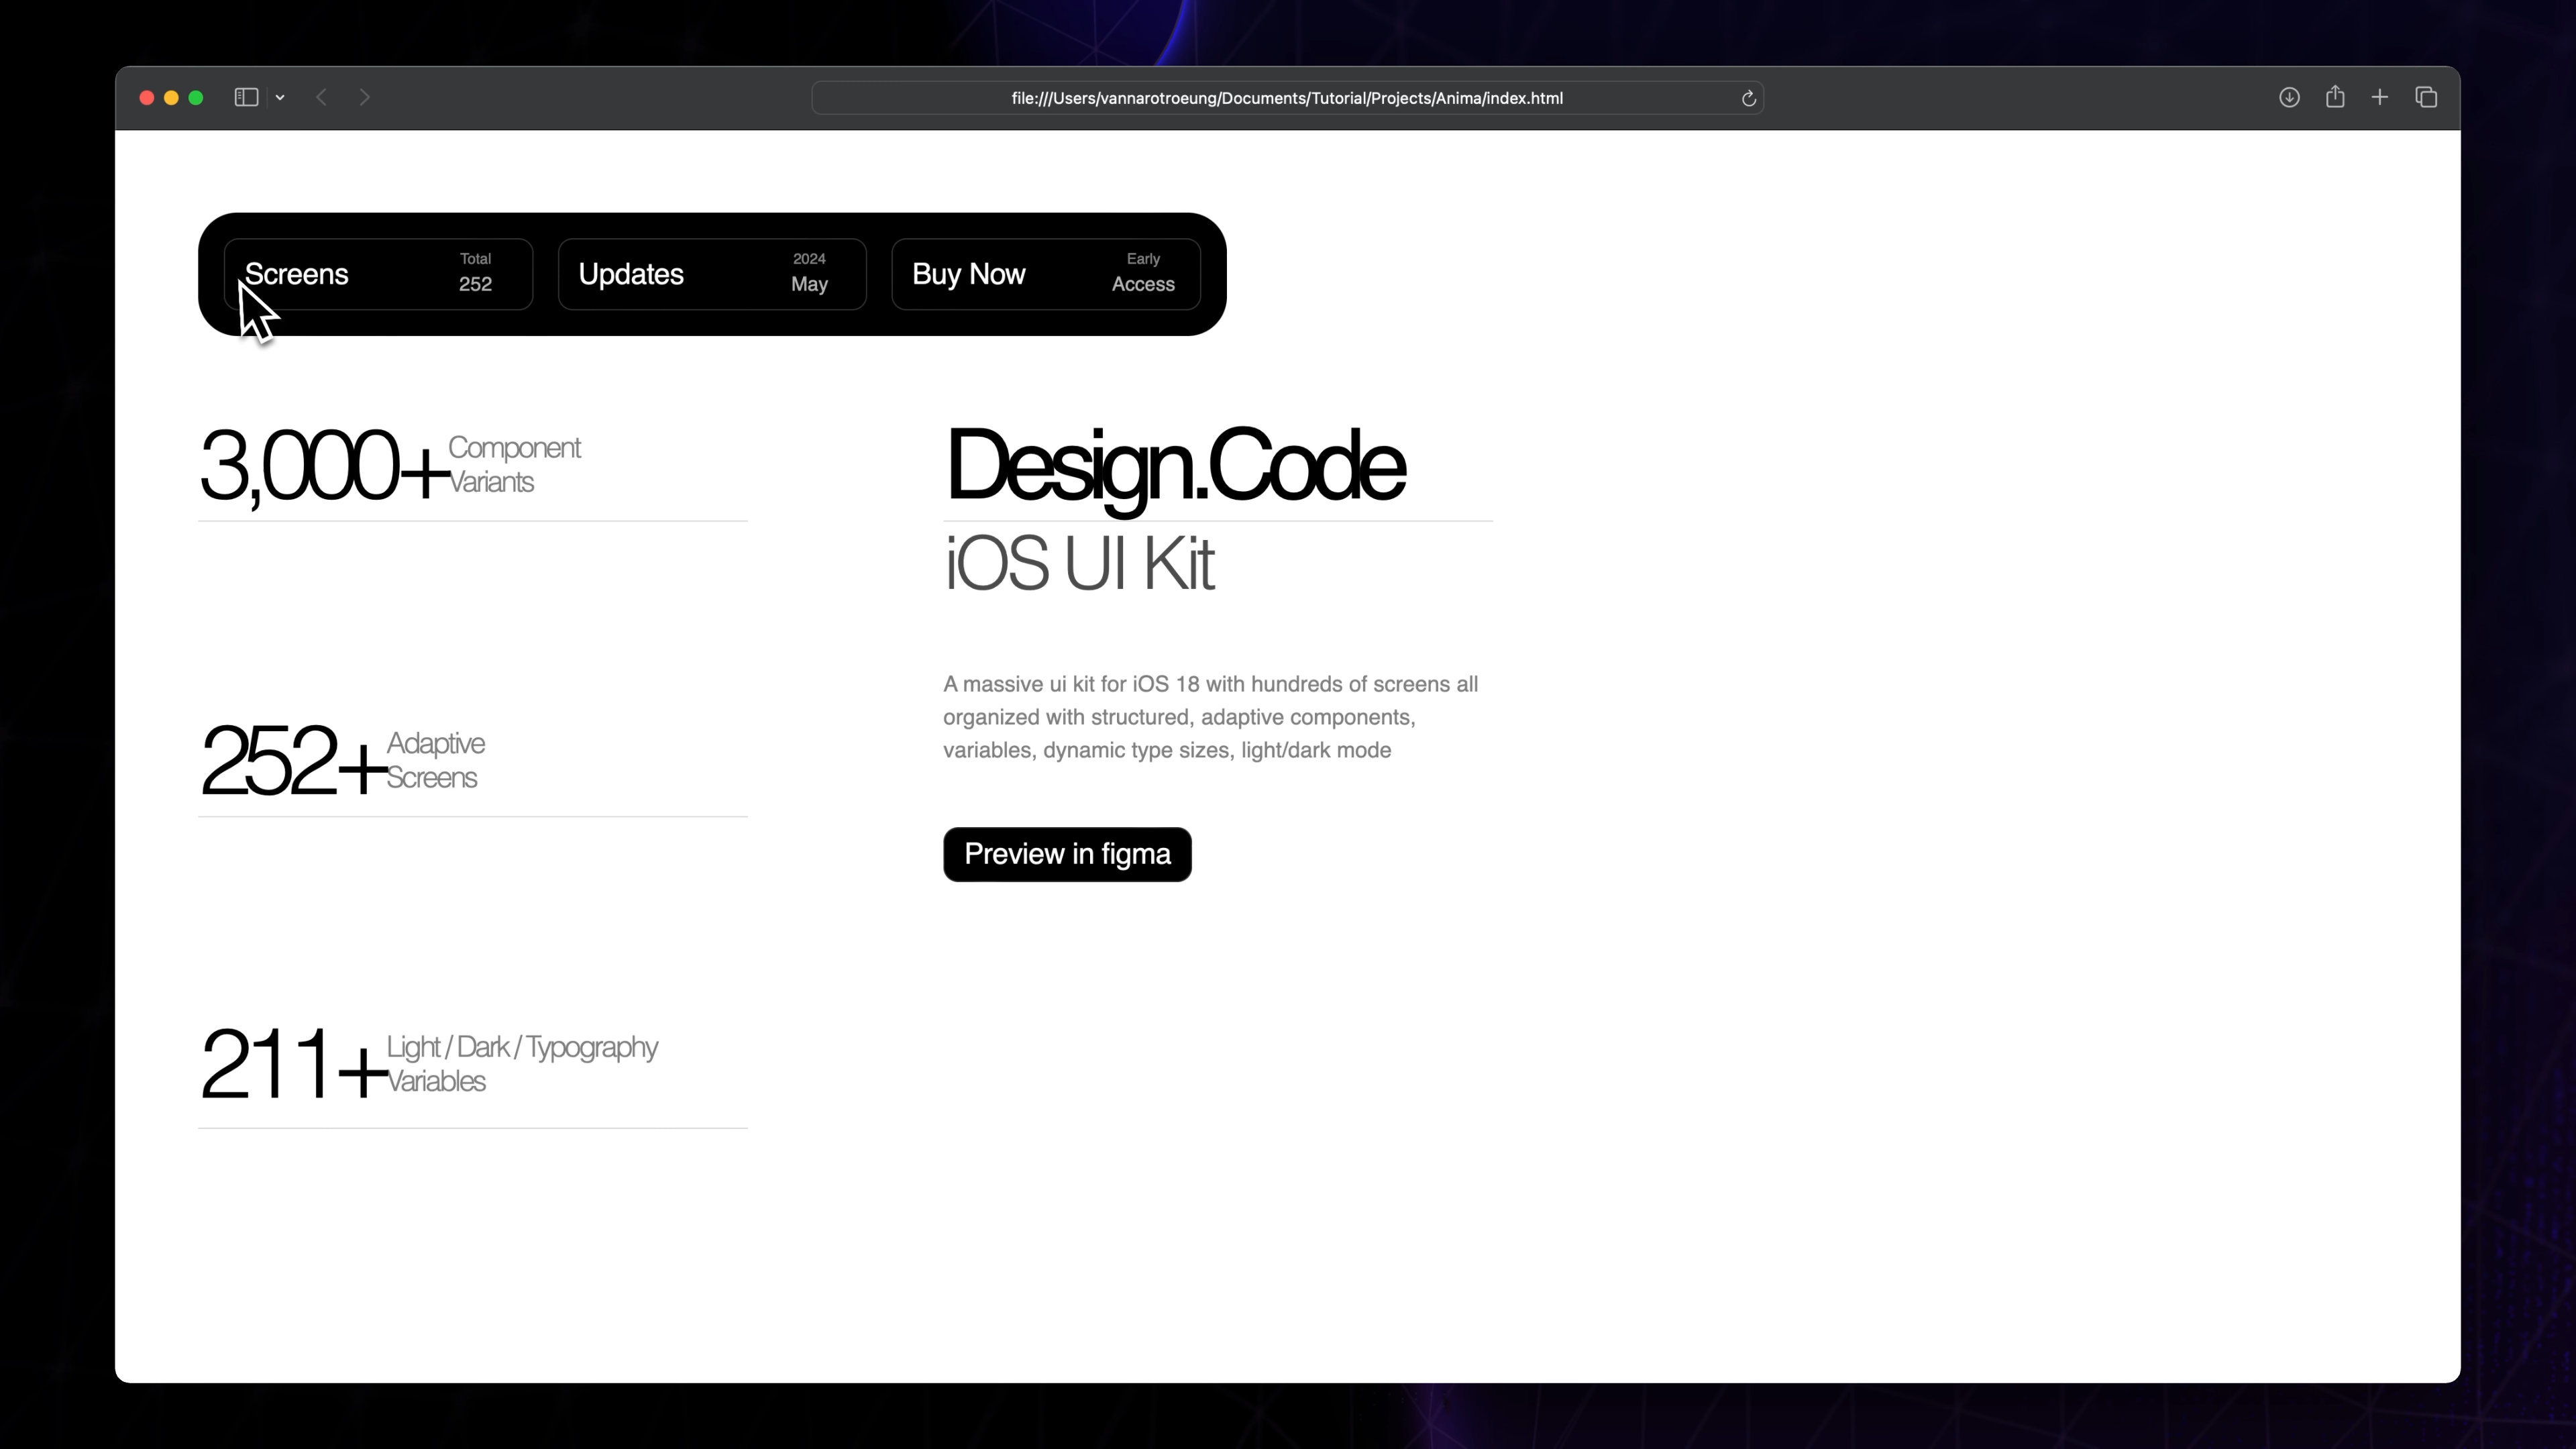
Task: Reload the page with the refresh icon
Action: point(1748,98)
